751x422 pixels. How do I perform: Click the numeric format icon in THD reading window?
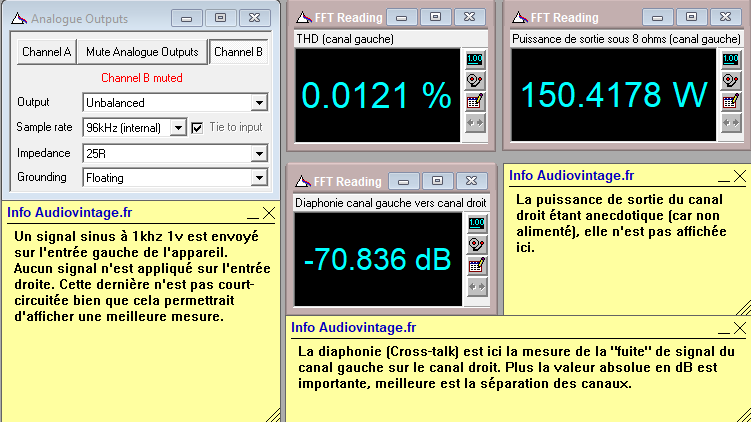click(475, 59)
